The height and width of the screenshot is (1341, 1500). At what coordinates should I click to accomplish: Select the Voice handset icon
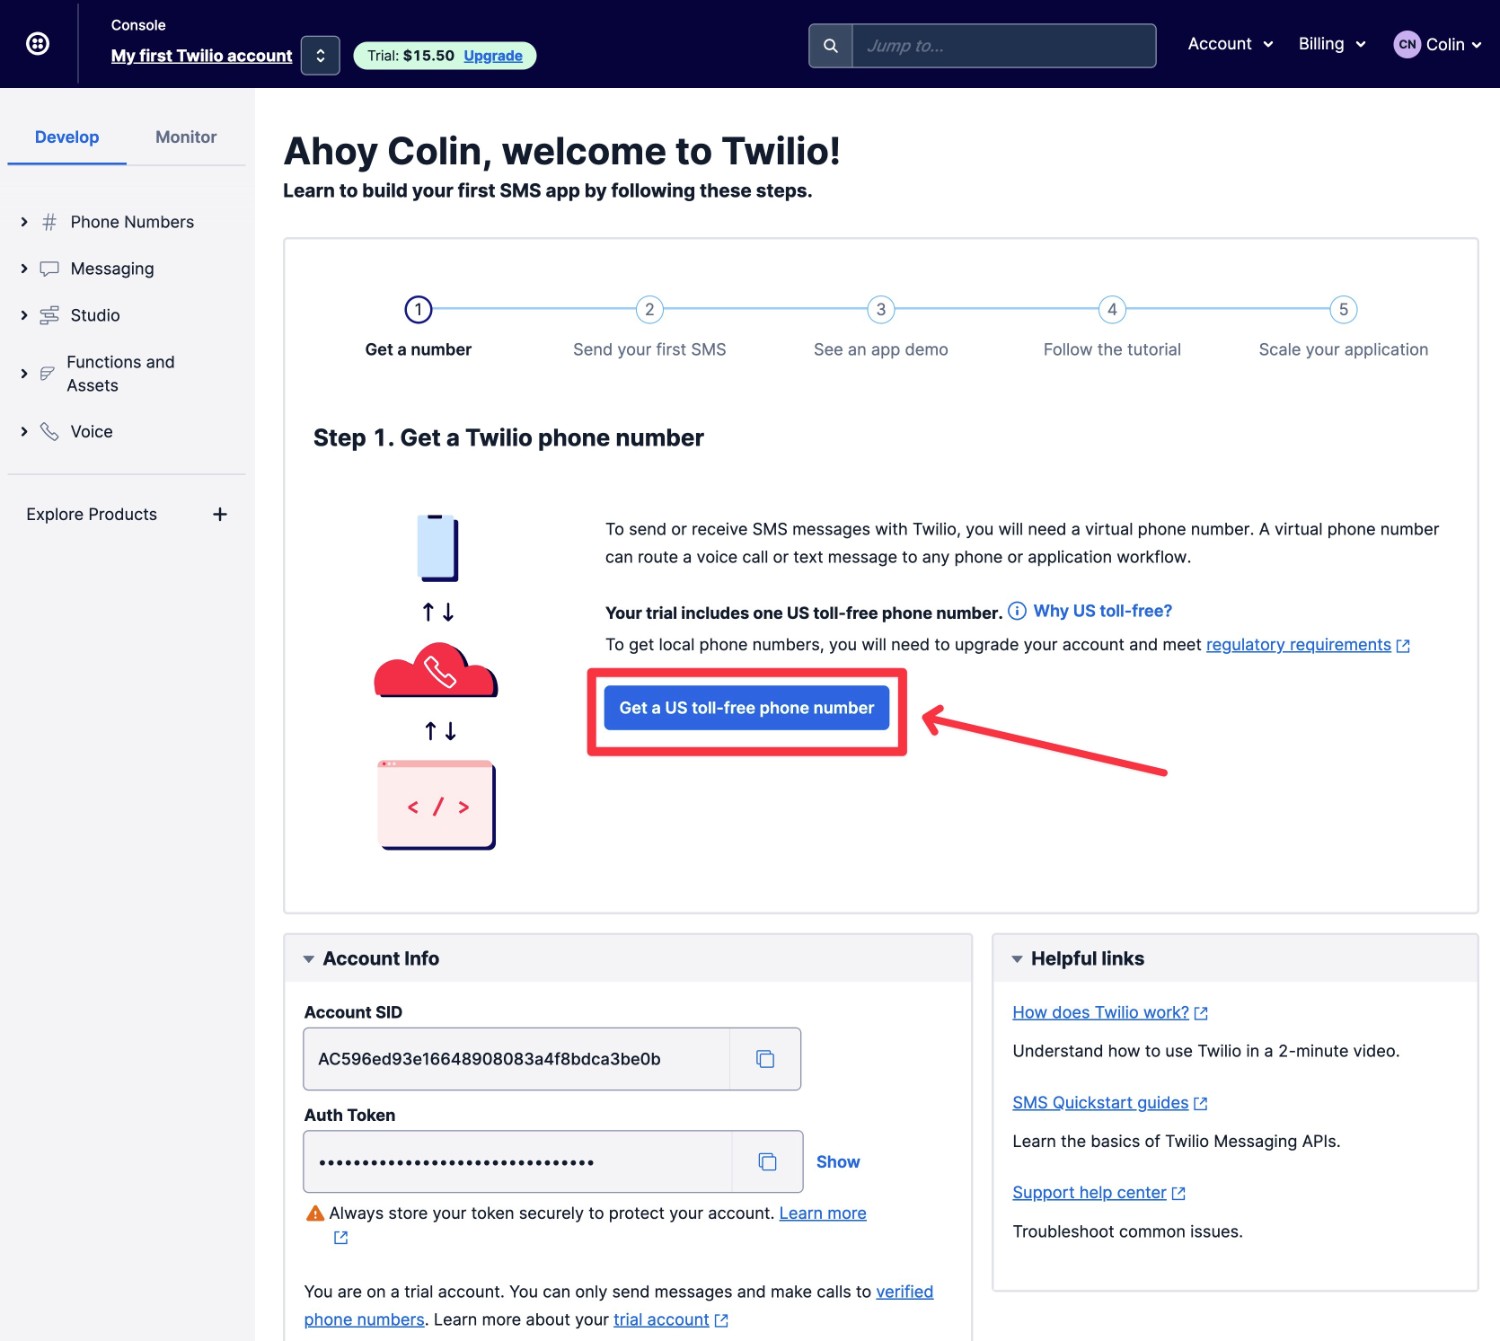[49, 431]
